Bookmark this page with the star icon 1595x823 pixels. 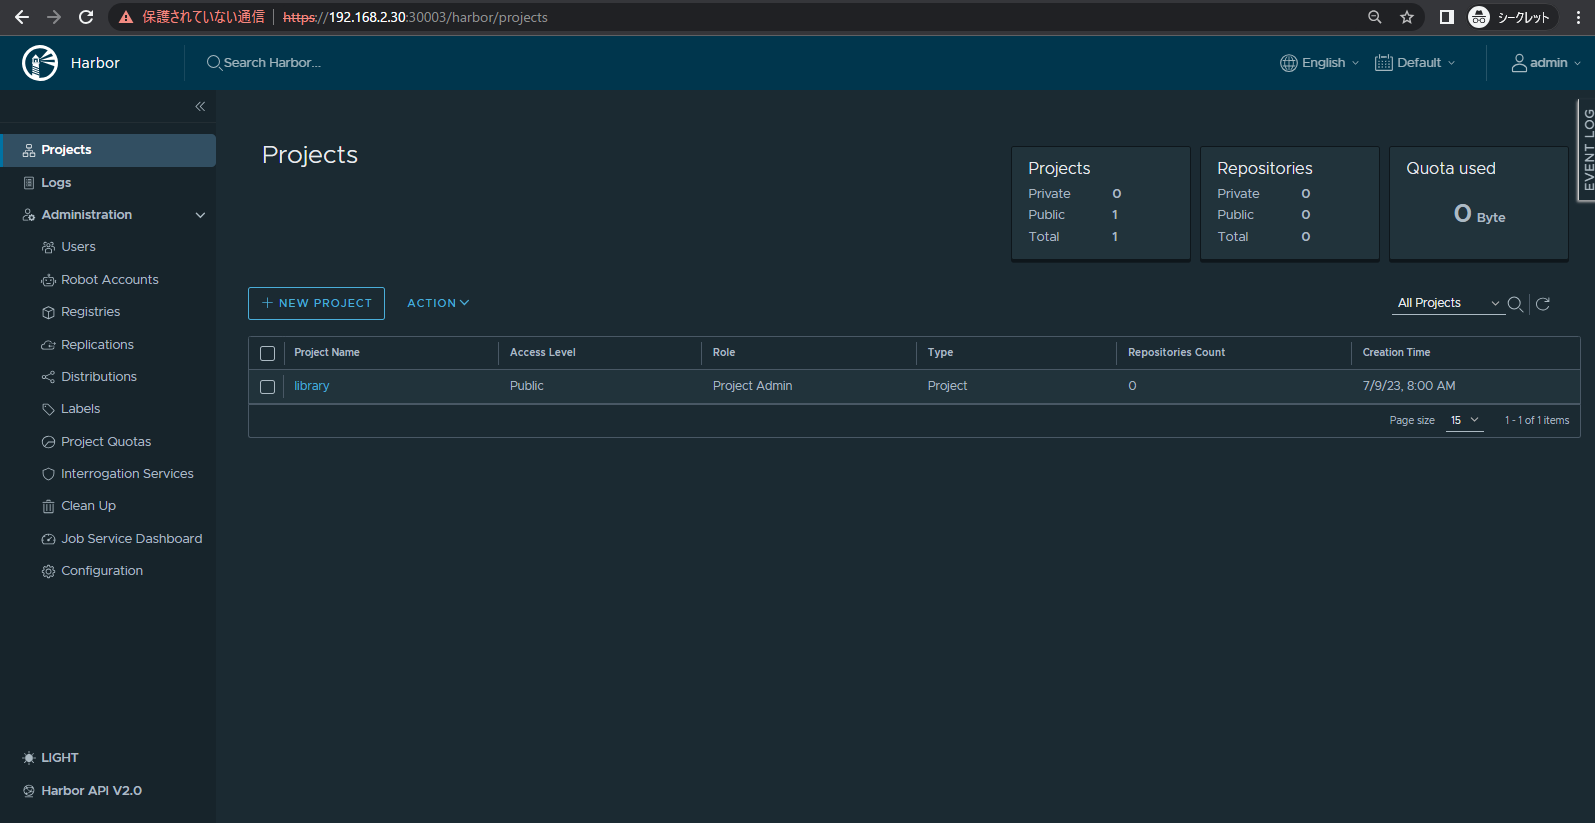click(1407, 17)
